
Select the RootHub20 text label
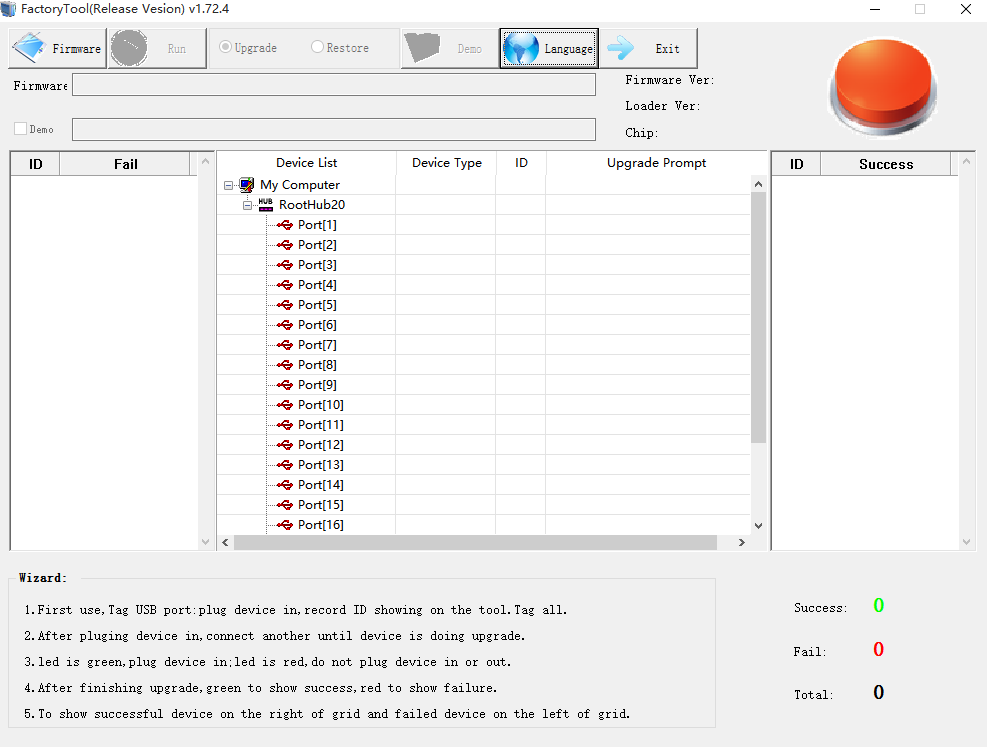(x=312, y=205)
